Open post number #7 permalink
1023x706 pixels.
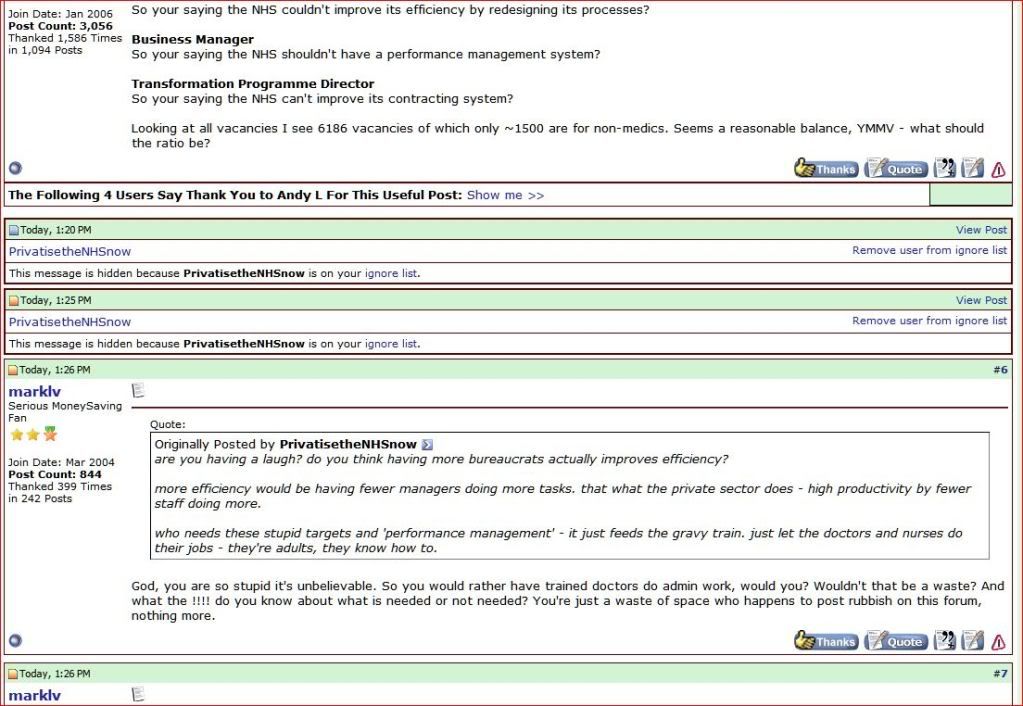1000,674
